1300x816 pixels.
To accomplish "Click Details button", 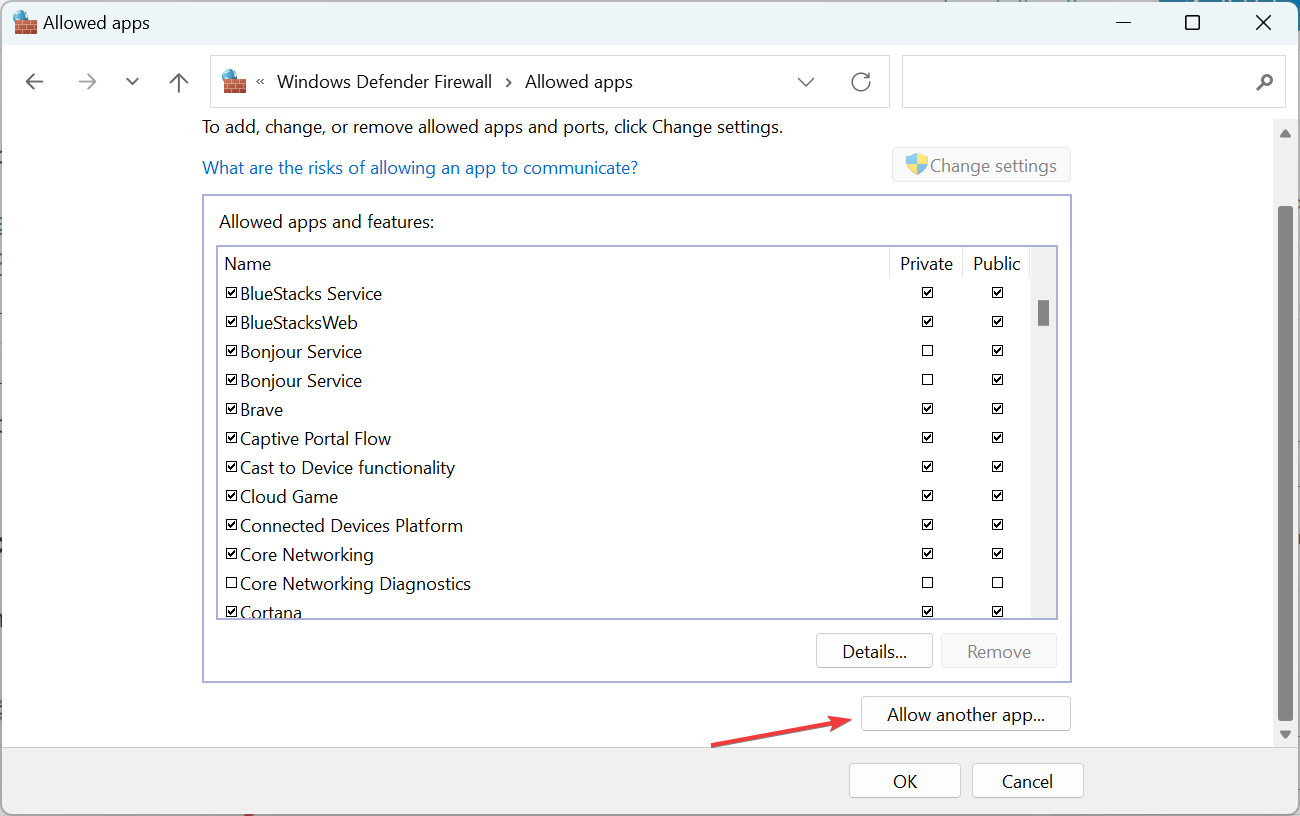I will pyautogui.click(x=874, y=651).
